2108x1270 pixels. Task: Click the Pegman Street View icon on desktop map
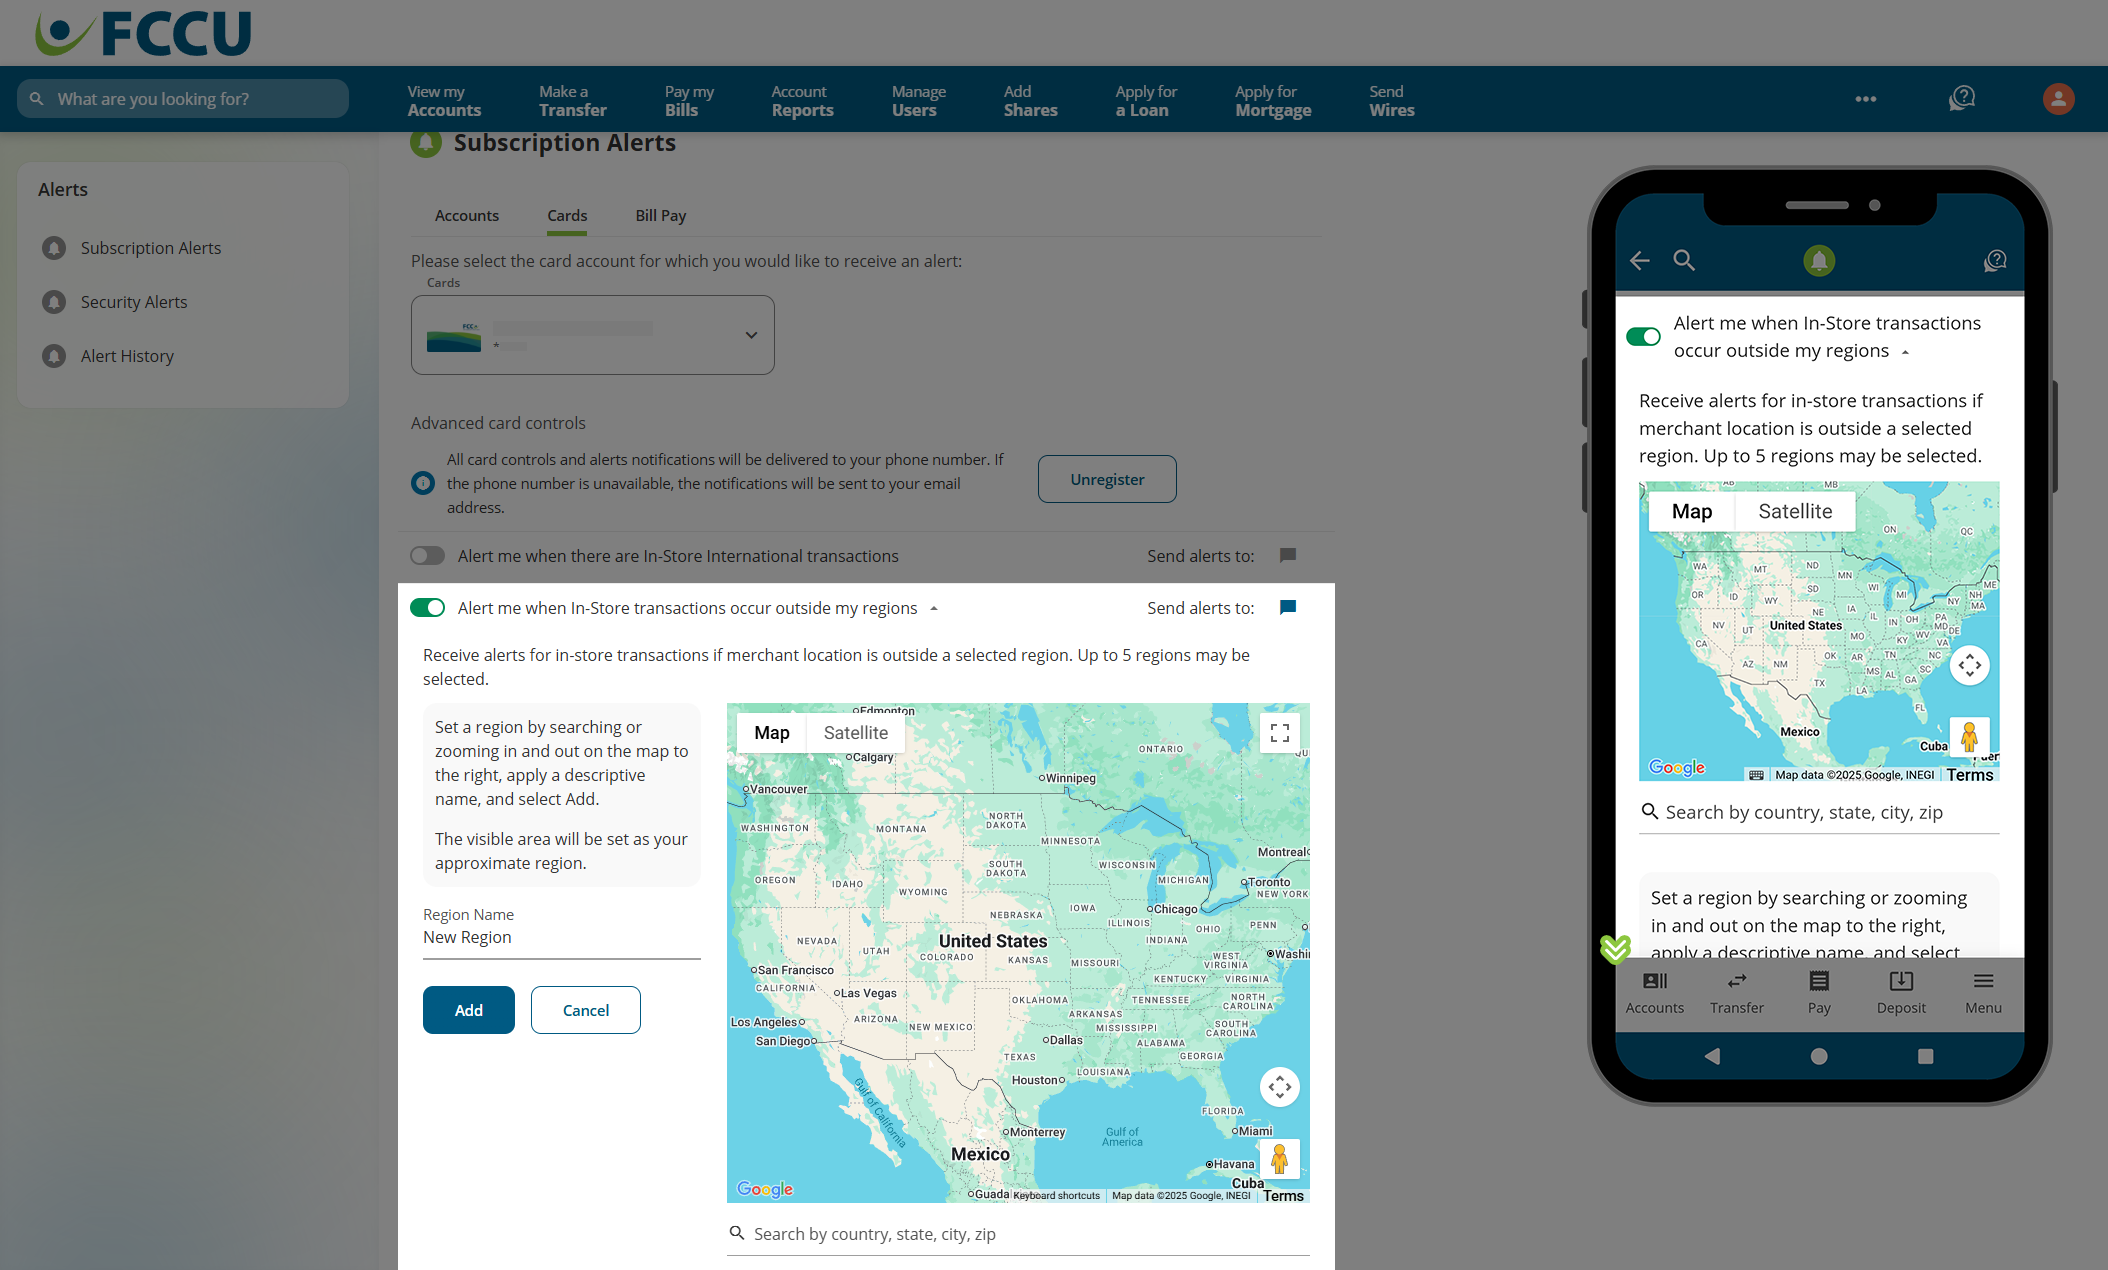1279,1159
